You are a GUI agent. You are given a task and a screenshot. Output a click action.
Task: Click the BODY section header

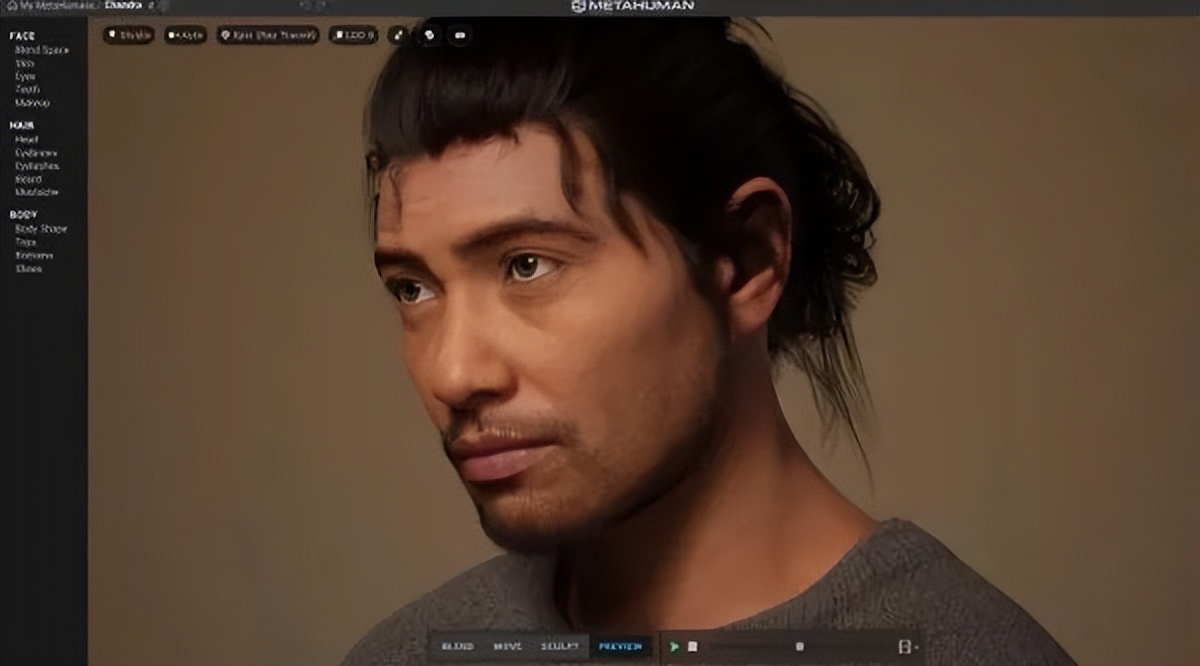tap(23, 214)
